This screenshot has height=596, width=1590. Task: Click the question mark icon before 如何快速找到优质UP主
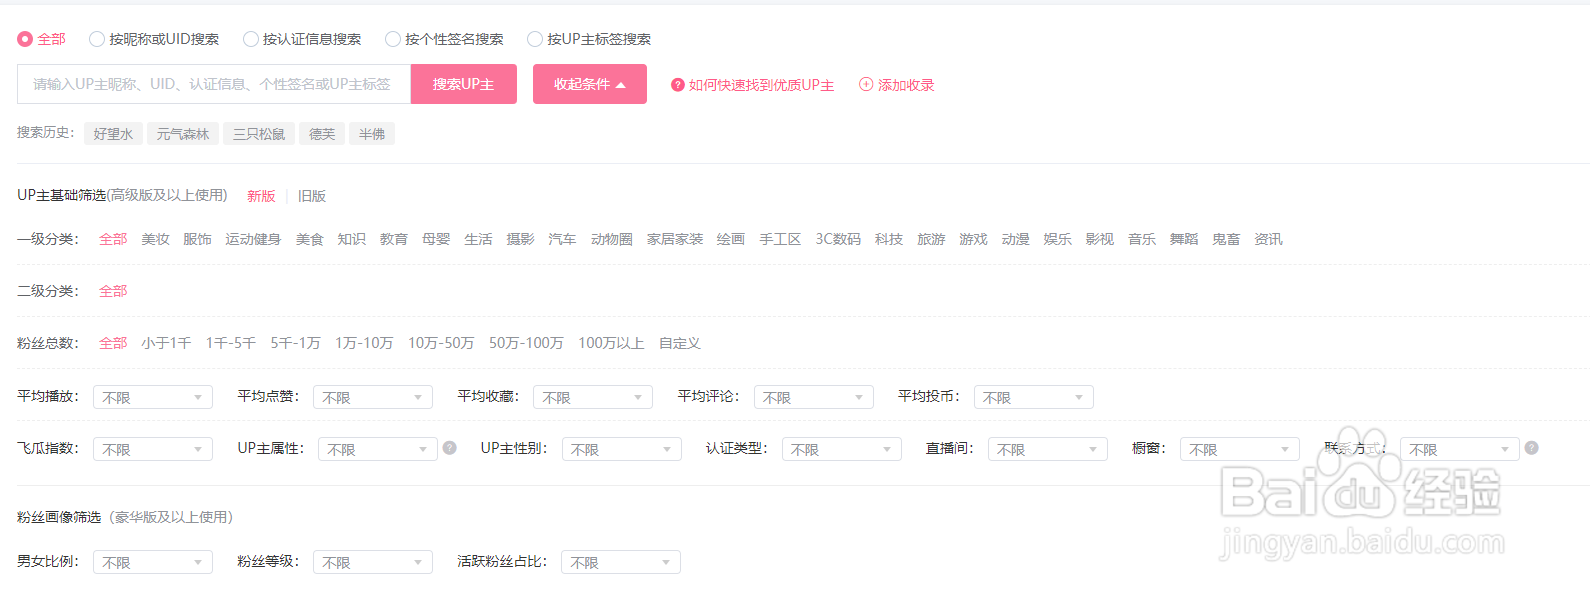point(678,85)
